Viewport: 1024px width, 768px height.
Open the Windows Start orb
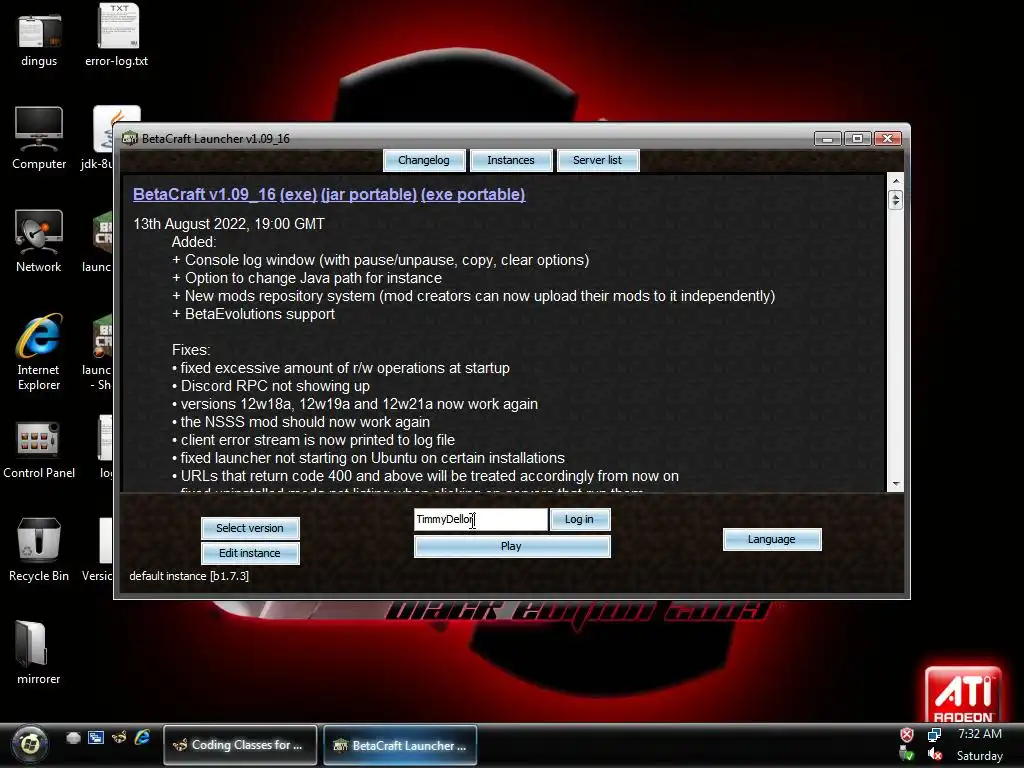tap(29, 744)
